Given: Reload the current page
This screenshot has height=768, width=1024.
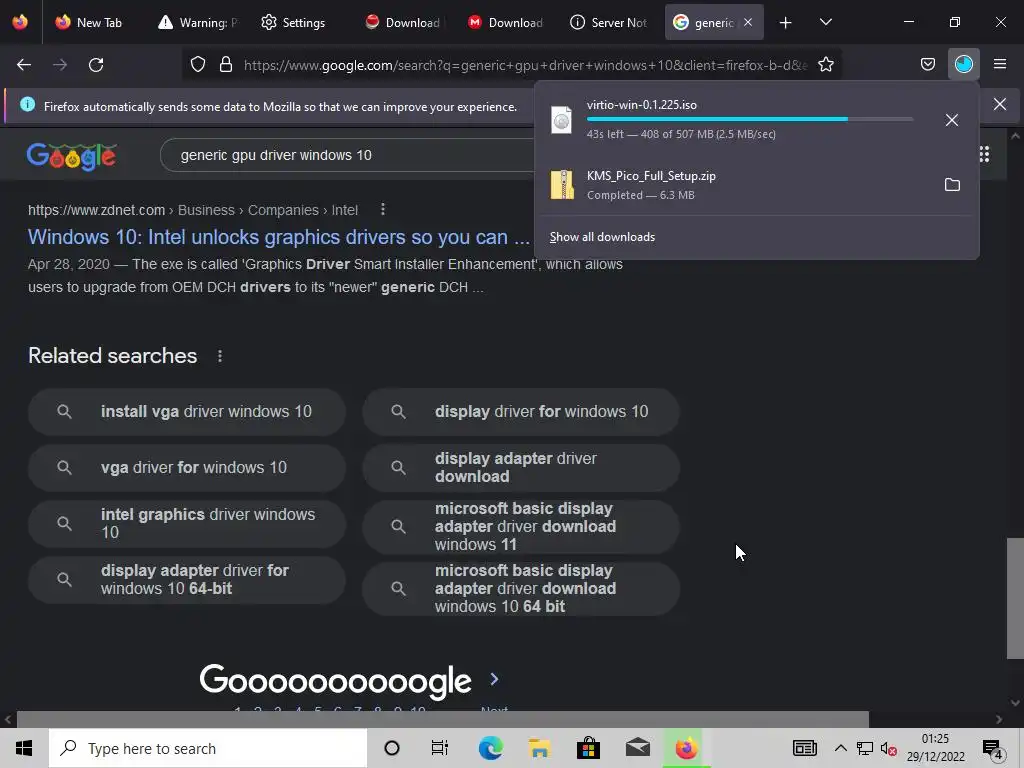Looking at the screenshot, I should point(96,65).
